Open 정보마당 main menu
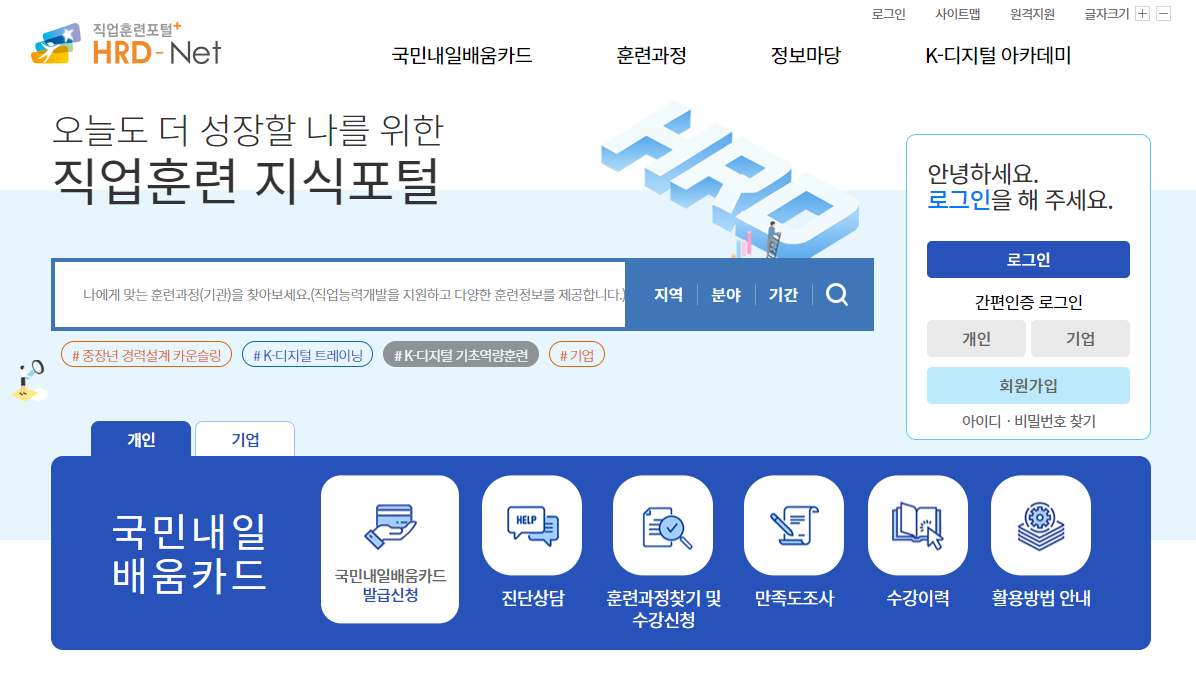The width and height of the screenshot is (1196, 681). click(805, 56)
